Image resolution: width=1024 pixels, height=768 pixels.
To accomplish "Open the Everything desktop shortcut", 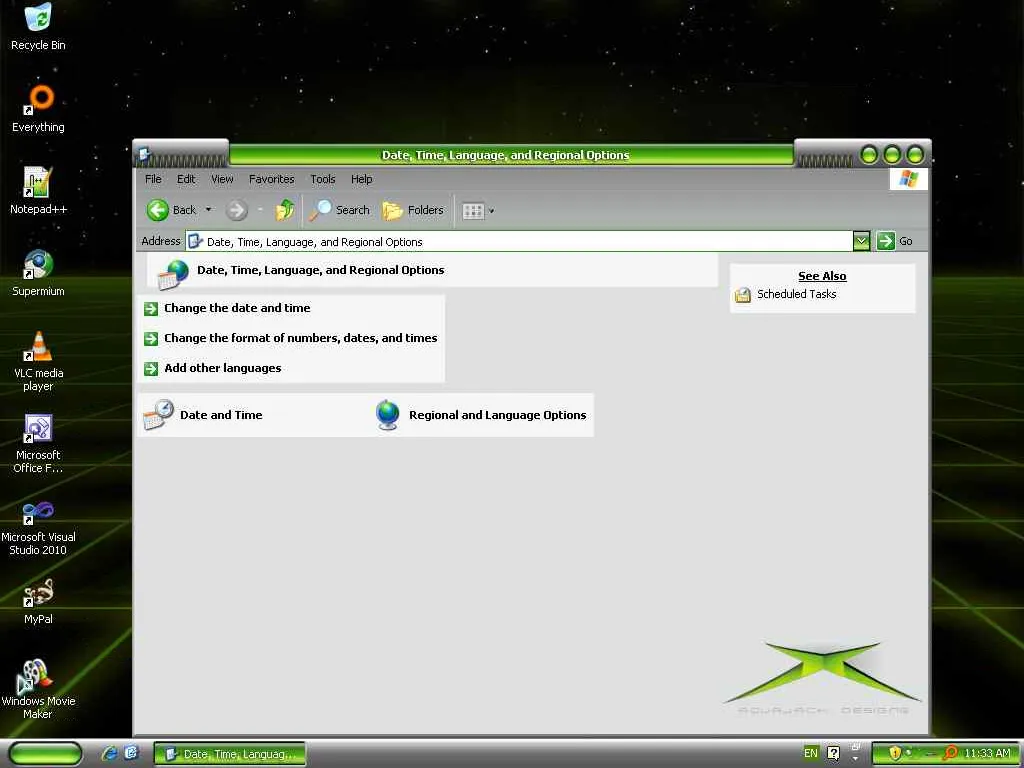I will 38,108.
